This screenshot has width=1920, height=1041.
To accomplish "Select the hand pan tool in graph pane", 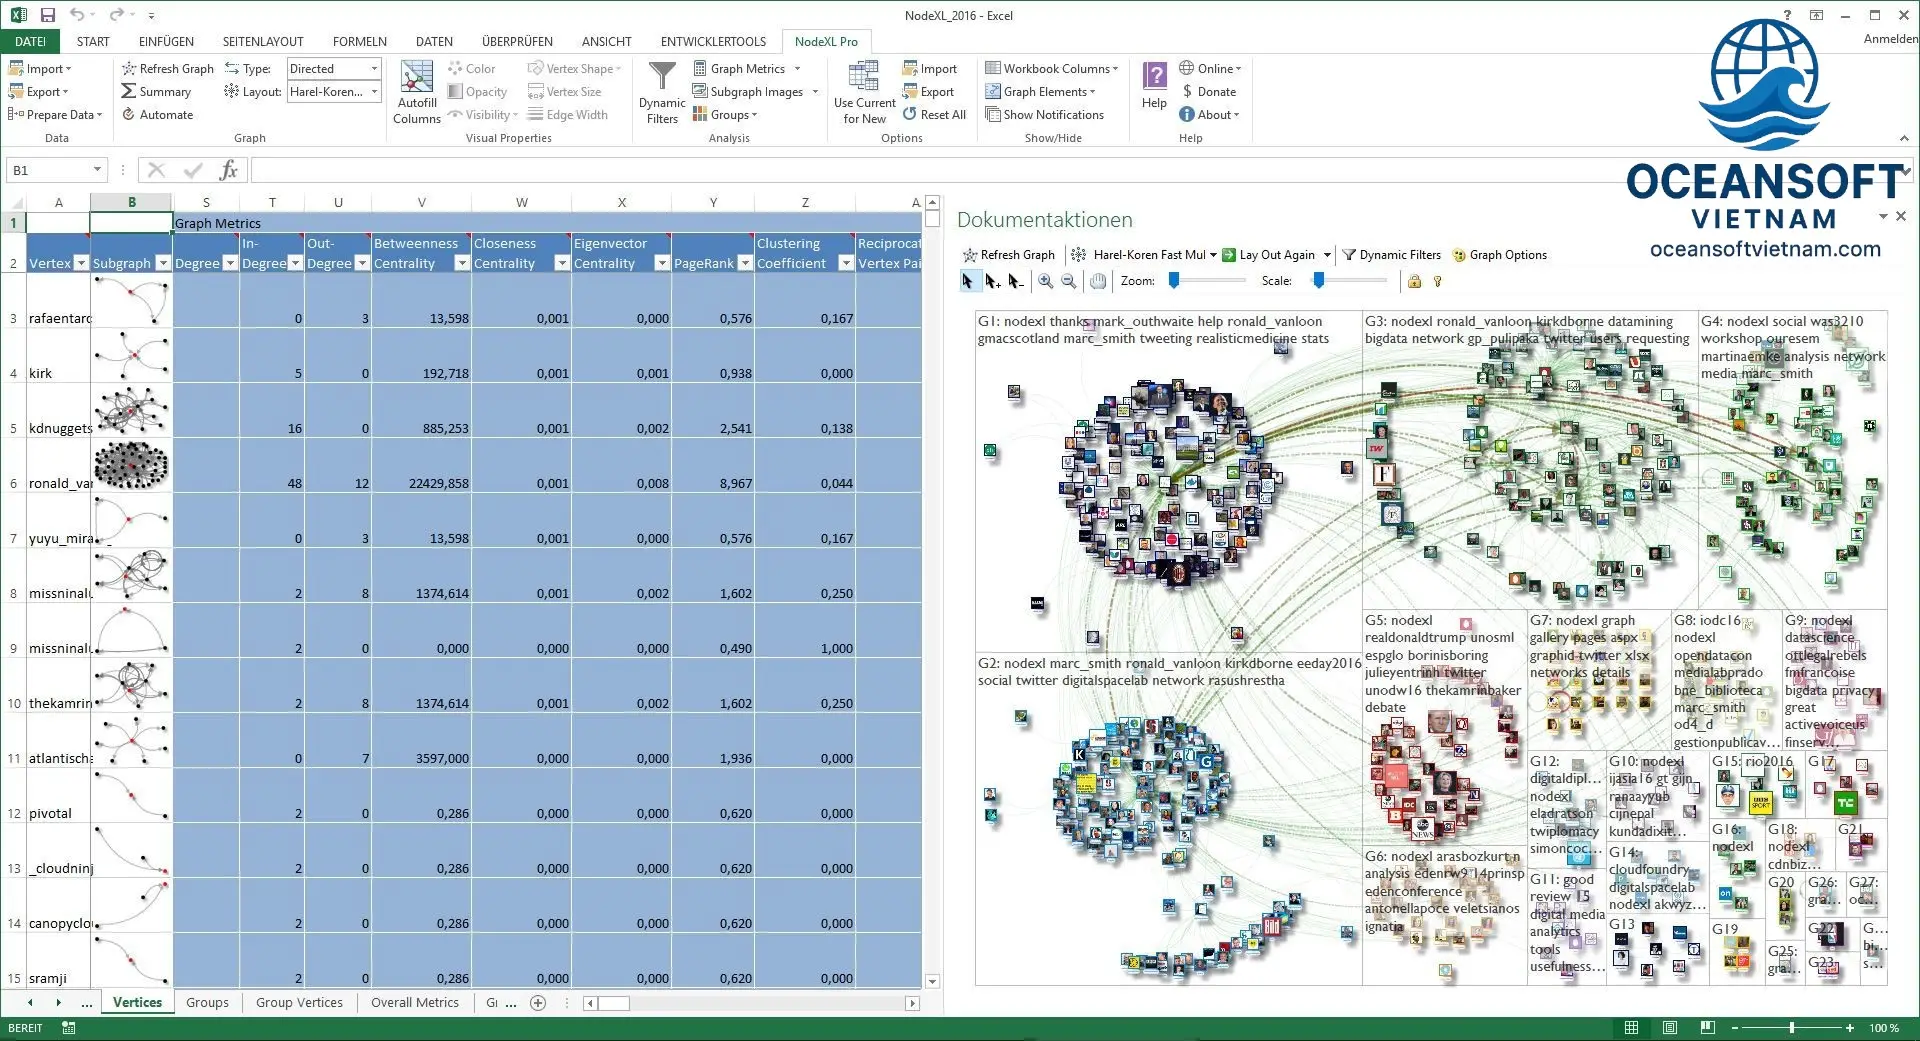I will click(x=1098, y=282).
